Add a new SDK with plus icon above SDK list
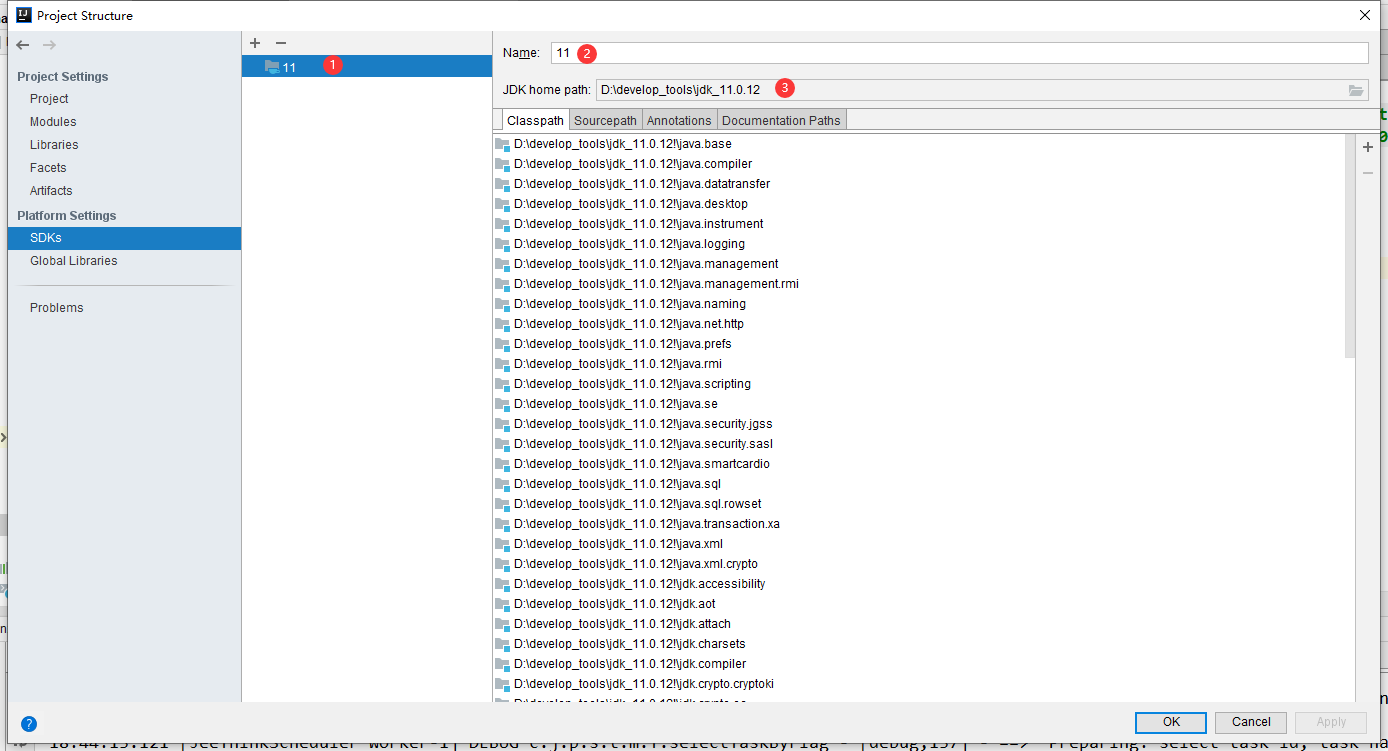The image size is (1388, 751). coord(255,43)
